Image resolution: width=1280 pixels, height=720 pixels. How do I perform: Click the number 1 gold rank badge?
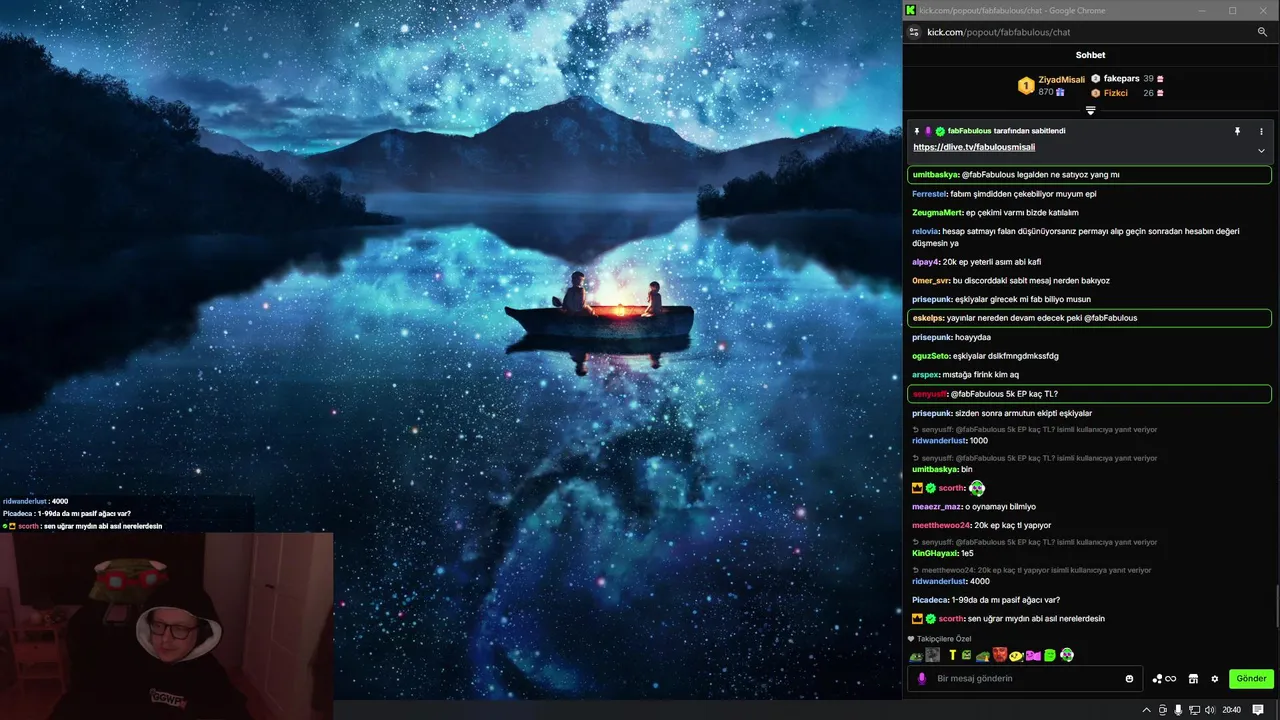tap(1025, 86)
